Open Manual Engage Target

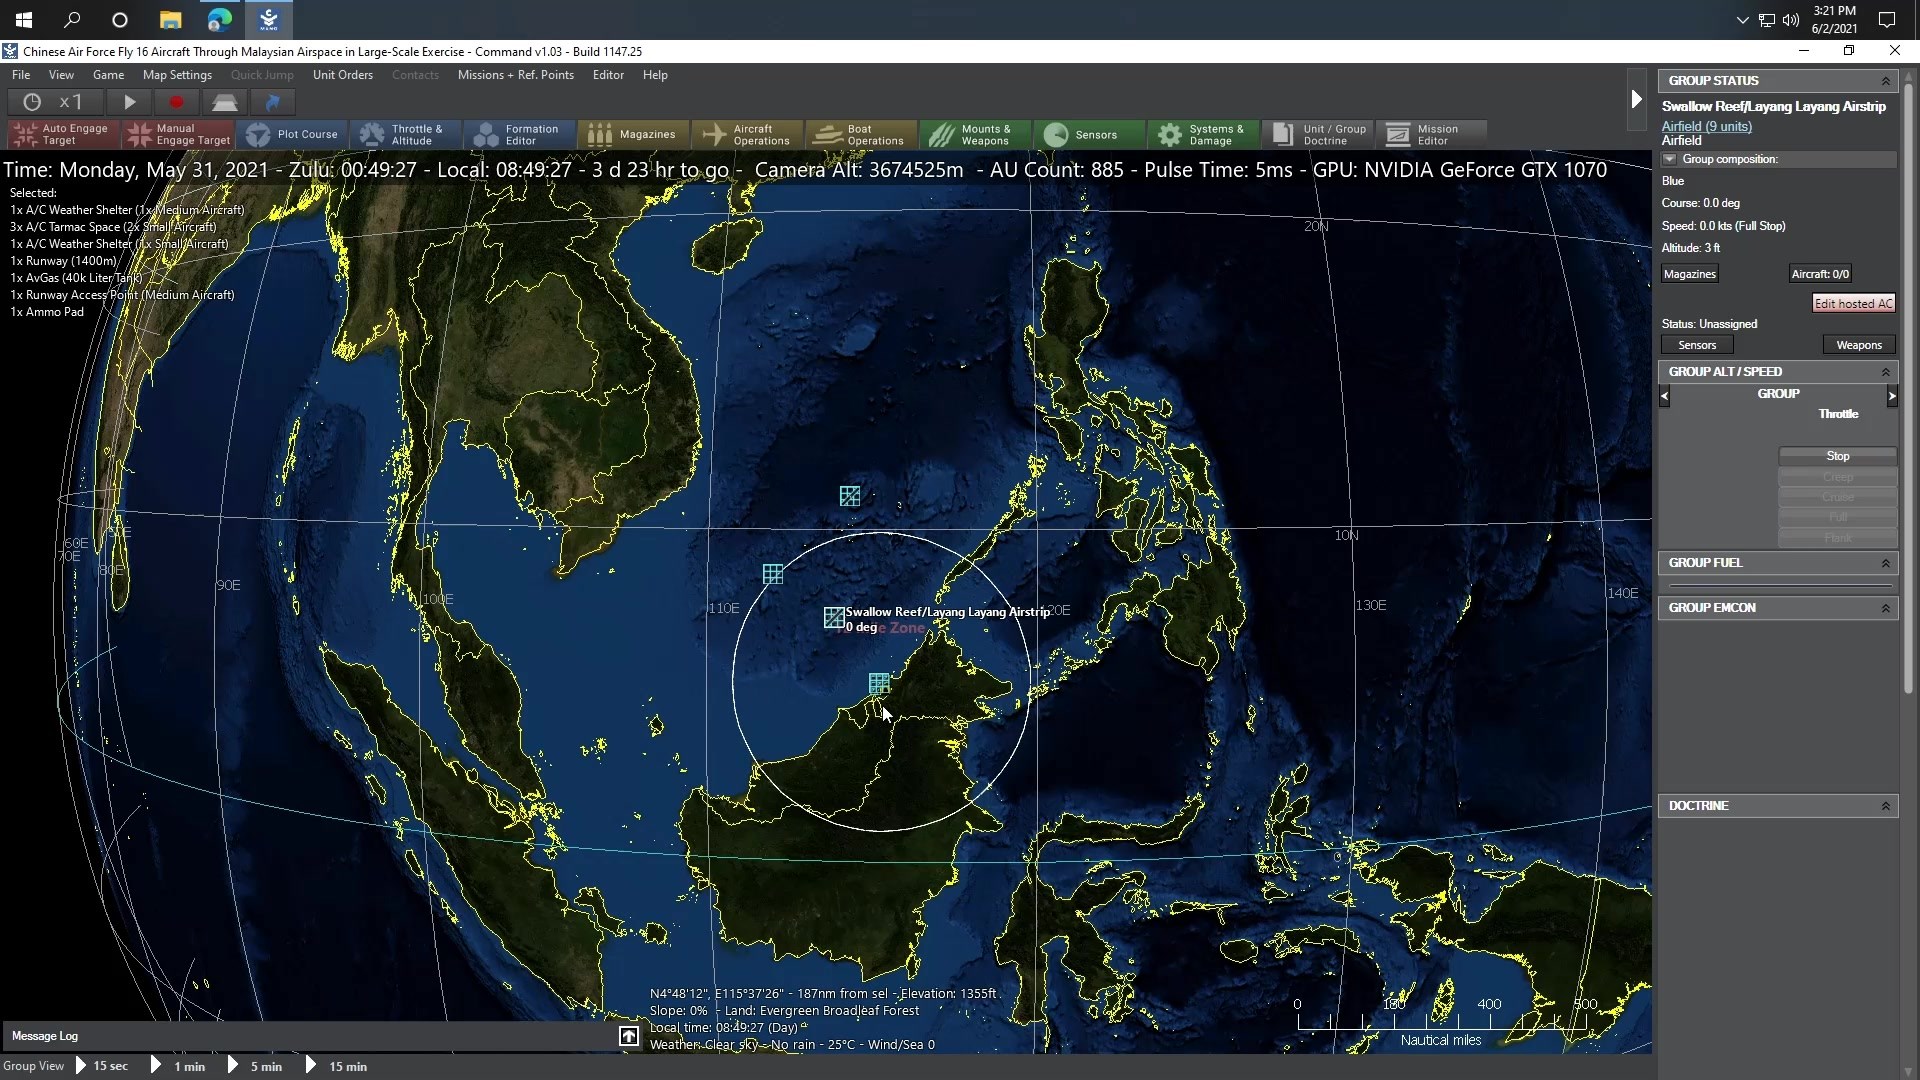point(179,134)
